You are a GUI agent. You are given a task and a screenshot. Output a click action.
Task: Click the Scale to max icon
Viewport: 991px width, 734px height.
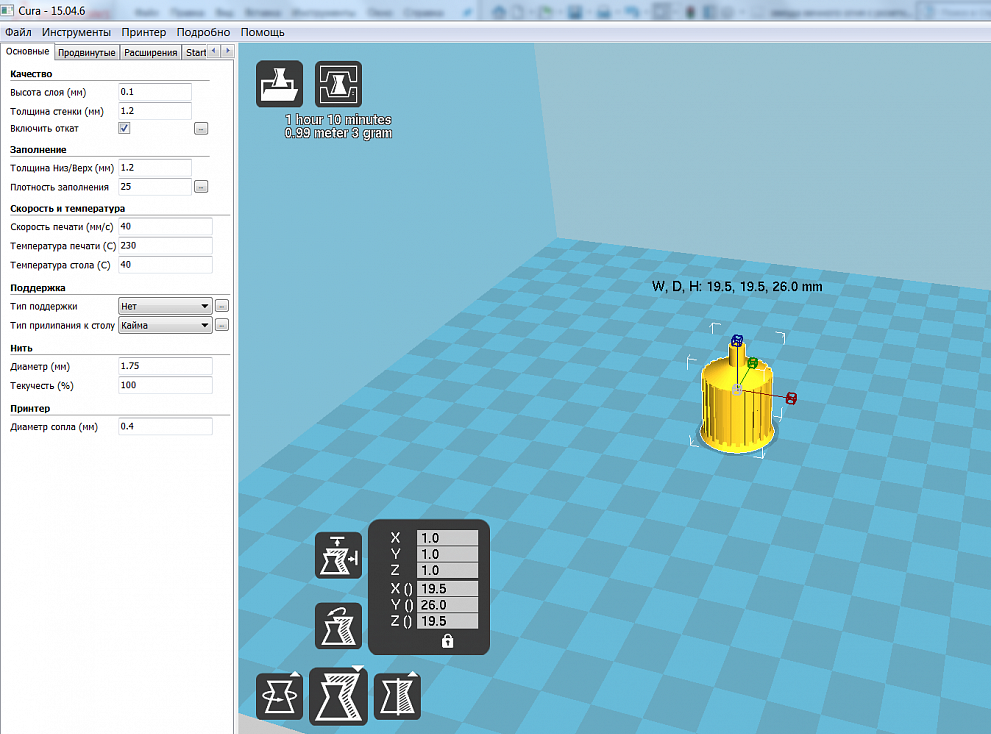click(339, 555)
